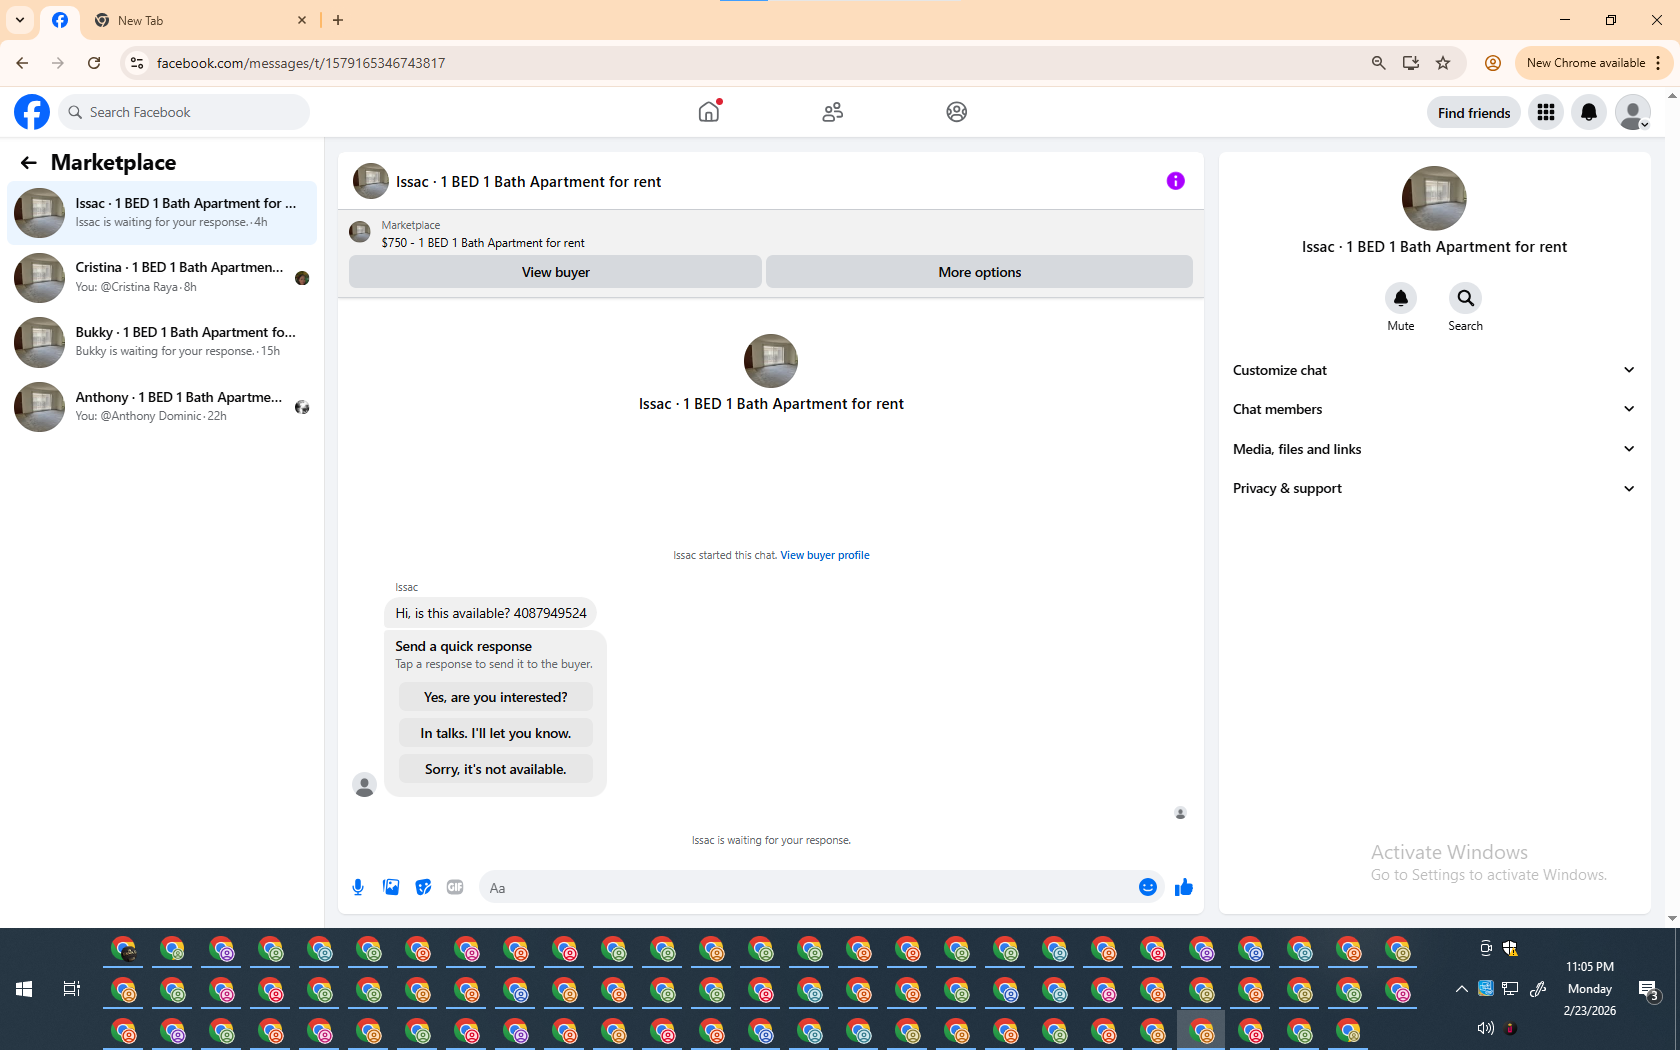The height and width of the screenshot is (1050, 1680).
Task: Open the Friends icon in top navigation
Action: (x=833, y=112)
